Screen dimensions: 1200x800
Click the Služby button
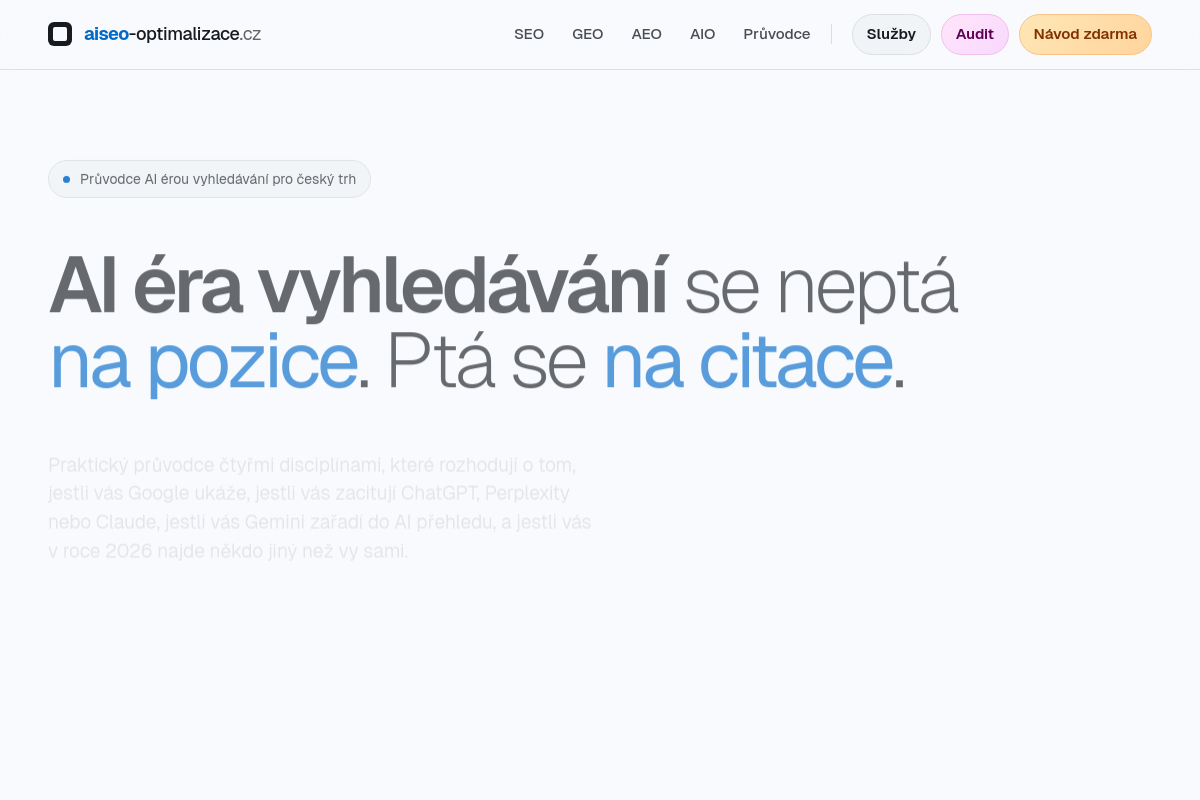coord(891,34)
